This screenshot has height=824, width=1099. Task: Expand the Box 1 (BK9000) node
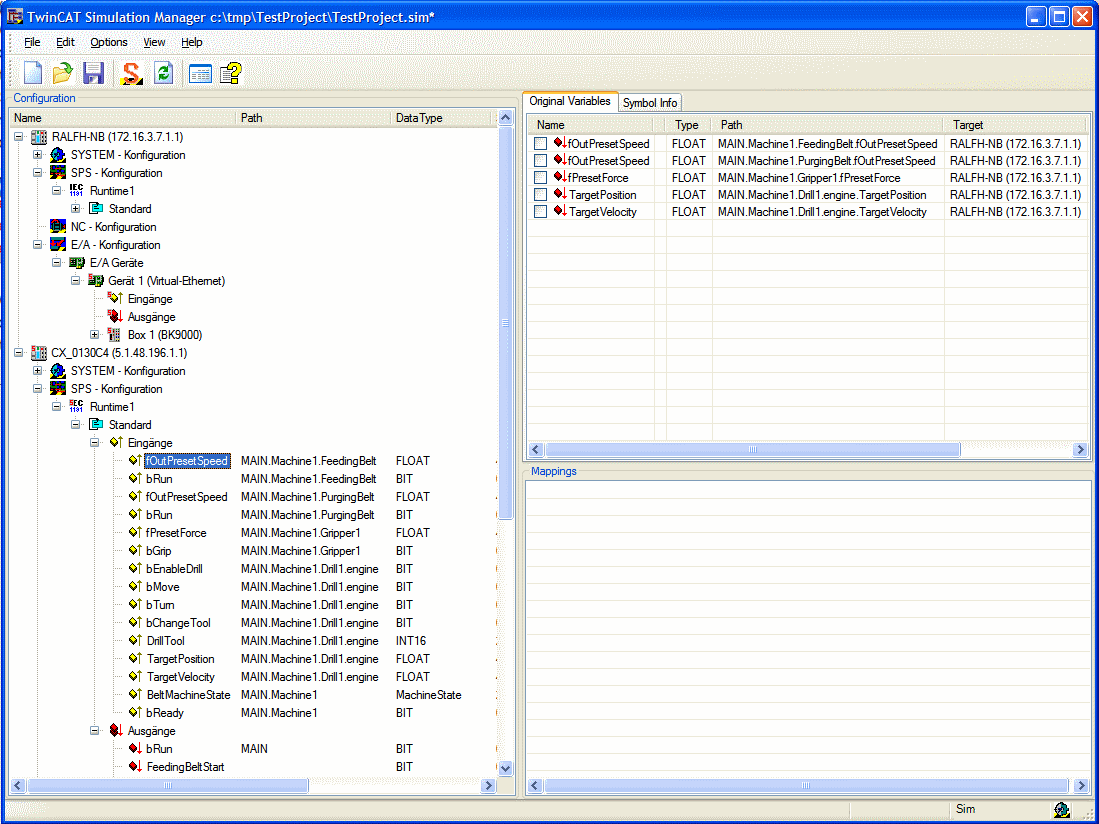point(95,335)
